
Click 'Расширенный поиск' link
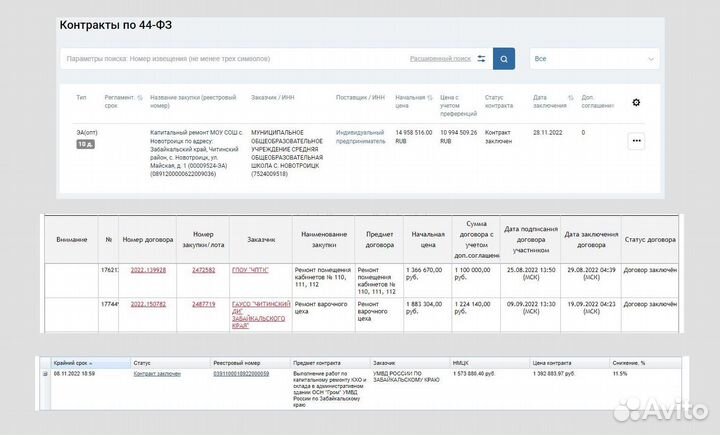440,59
